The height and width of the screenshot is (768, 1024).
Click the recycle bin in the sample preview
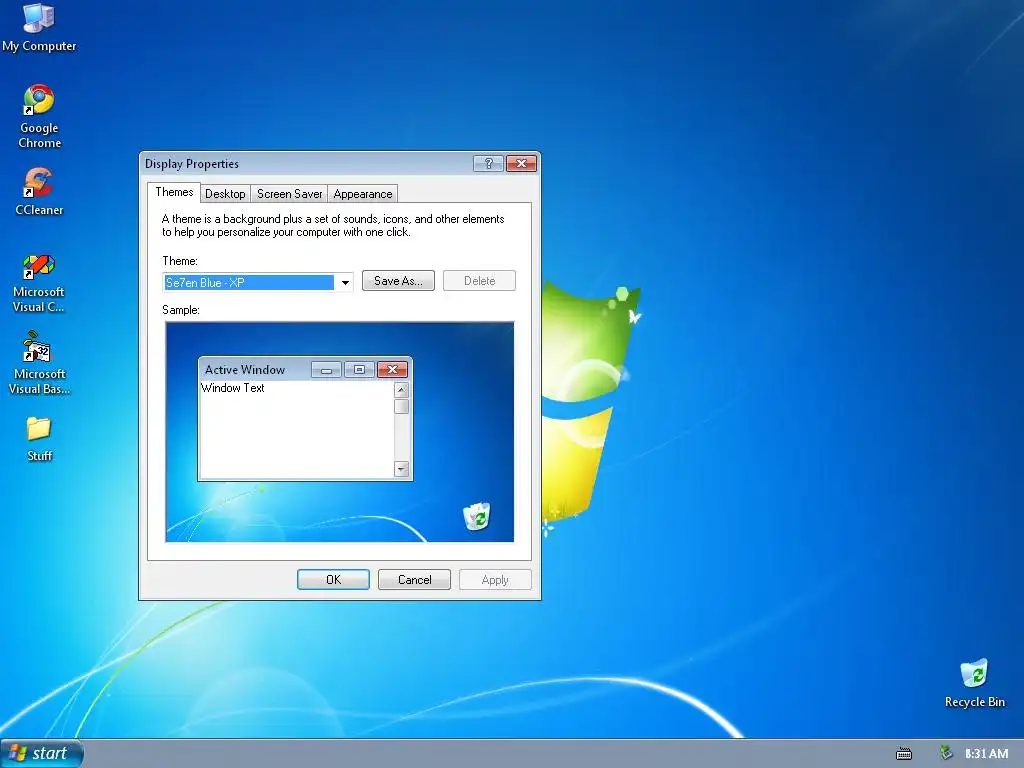(x=477, y=516)
